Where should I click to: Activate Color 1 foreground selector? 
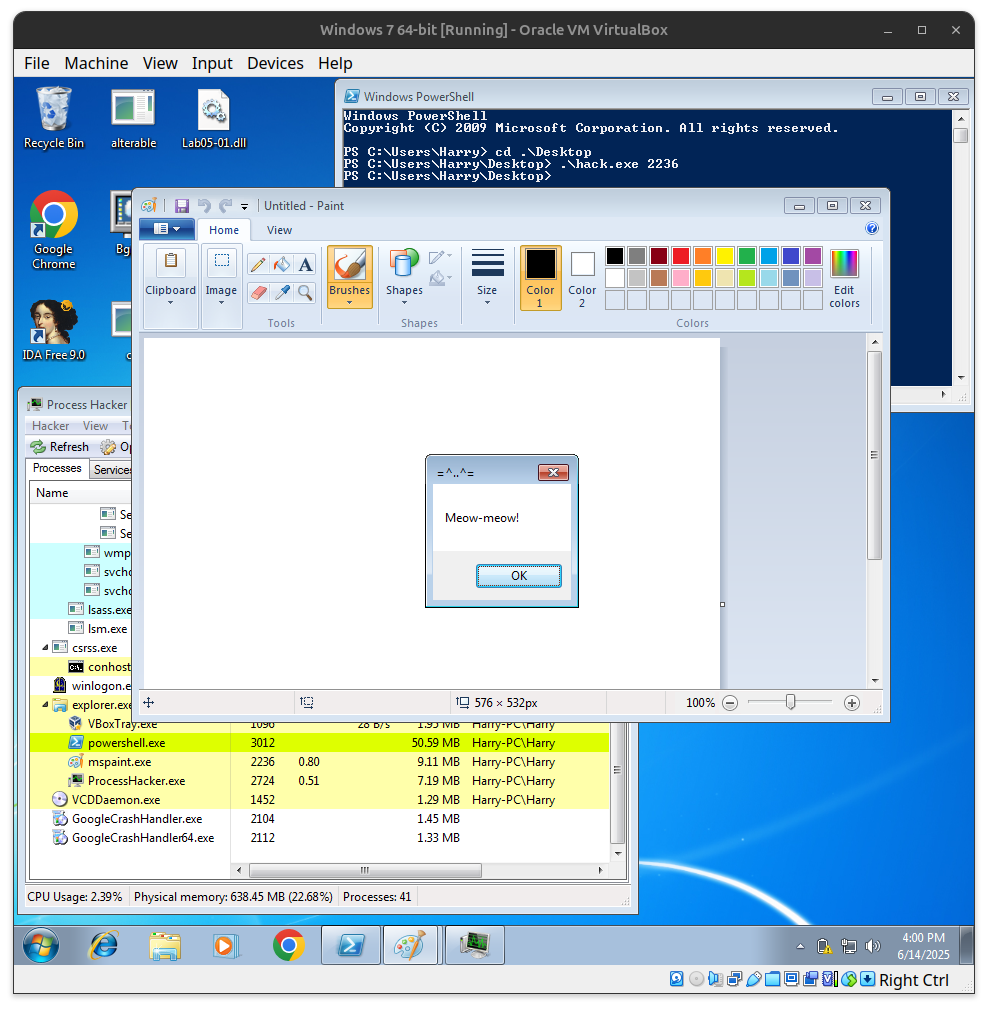point(540,277)
